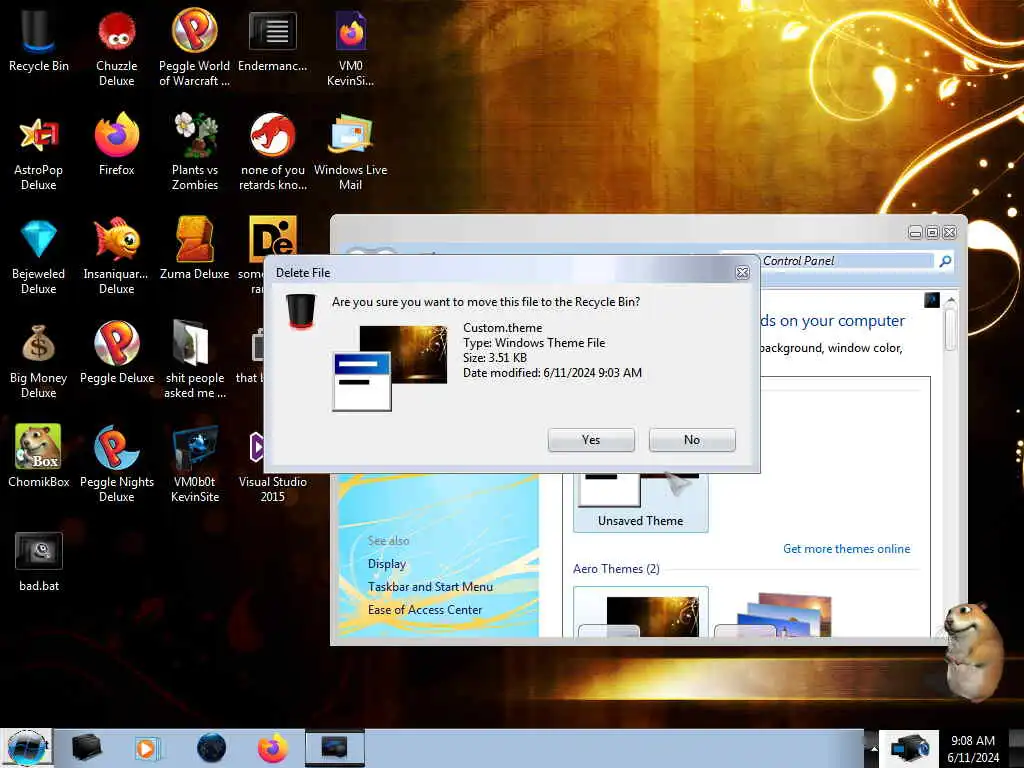Open VM0b0t KevinSite desktop icon
Screen dimensions: 1024x768
tap(194, 464)
